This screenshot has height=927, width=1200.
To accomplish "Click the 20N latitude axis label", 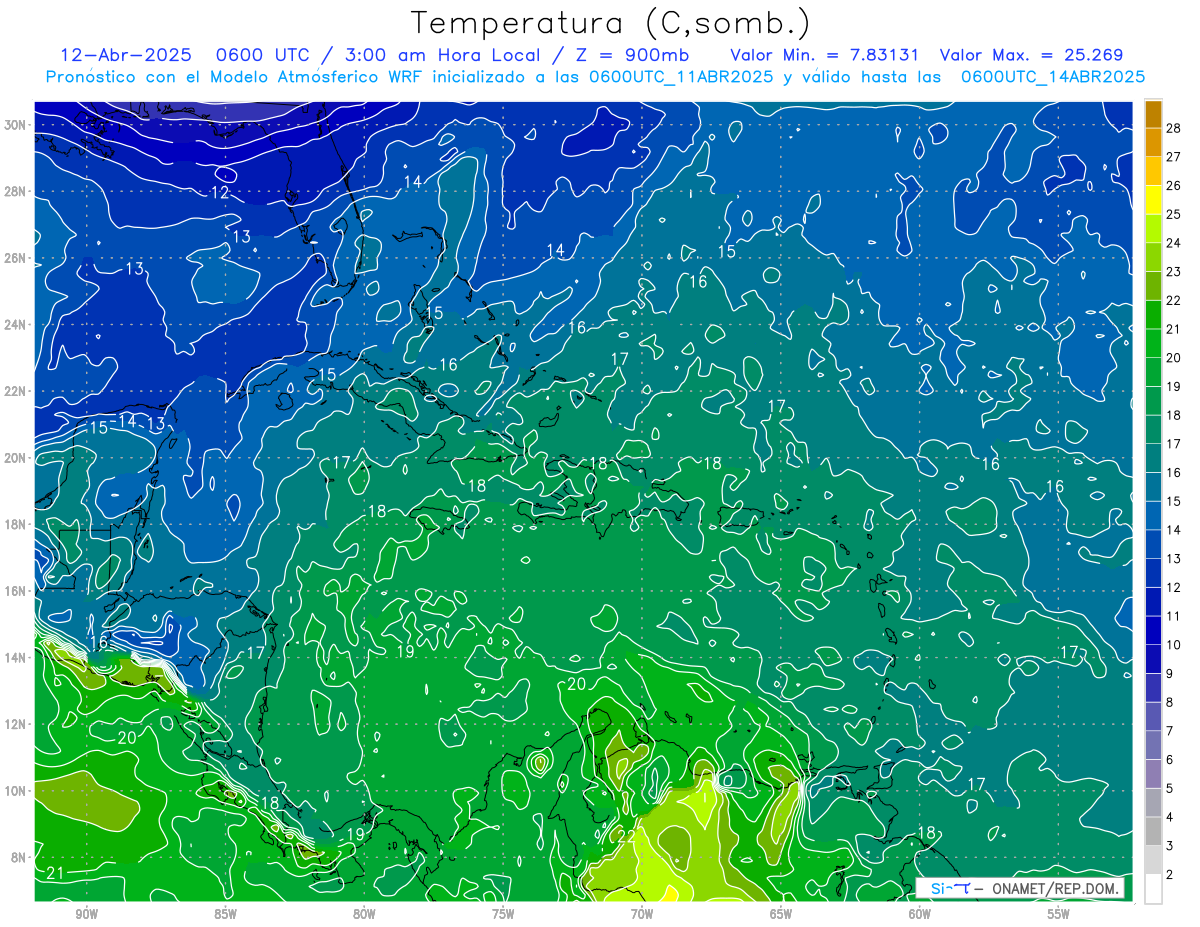I will point(16,458).
